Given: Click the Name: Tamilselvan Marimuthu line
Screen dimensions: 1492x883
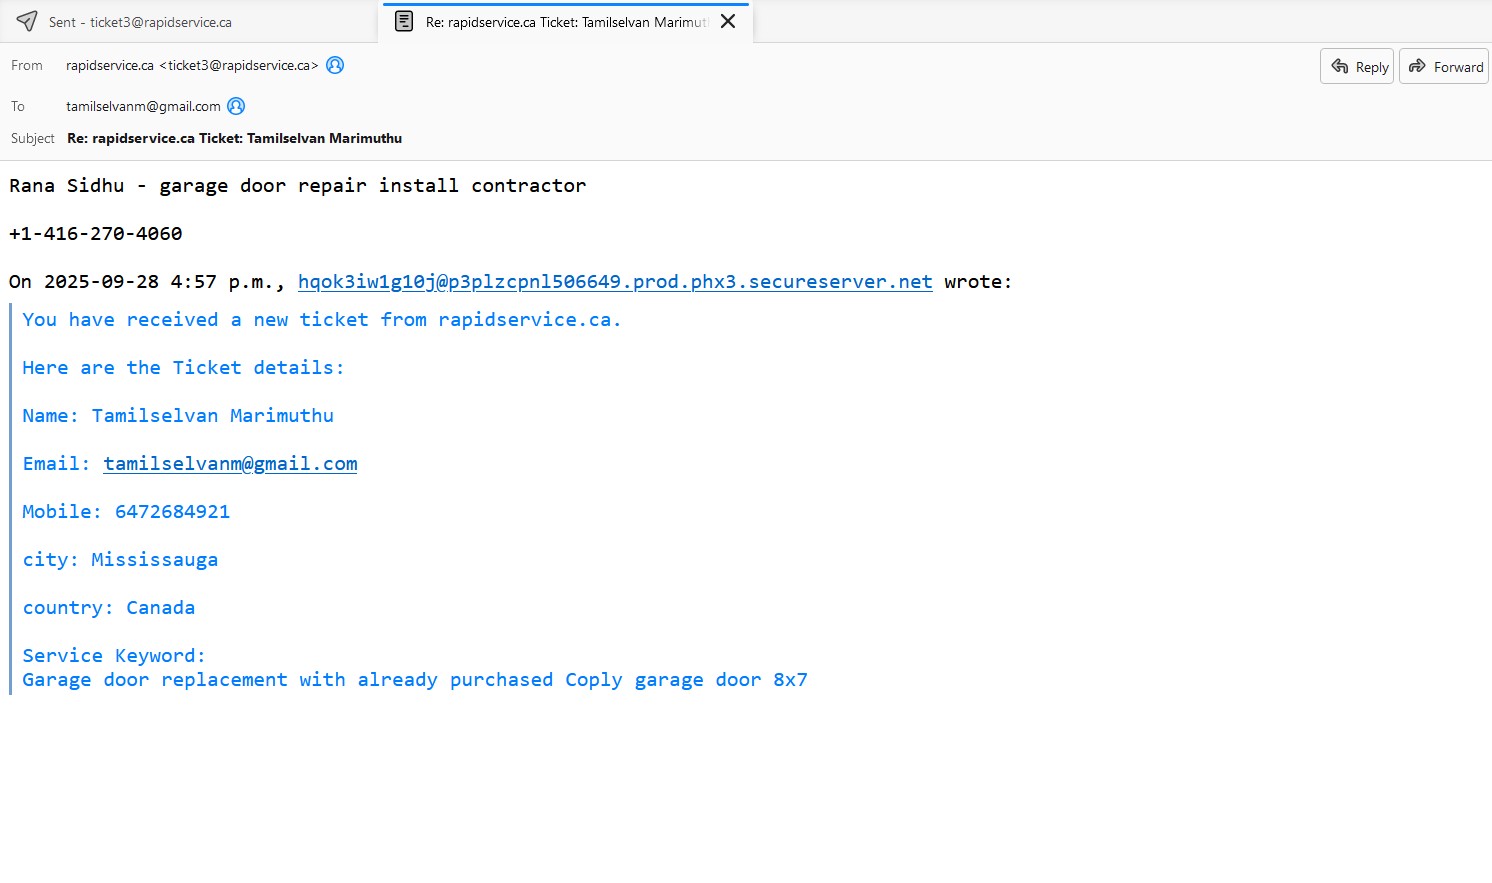Looking at the screenshot, I should pos(178,416).
